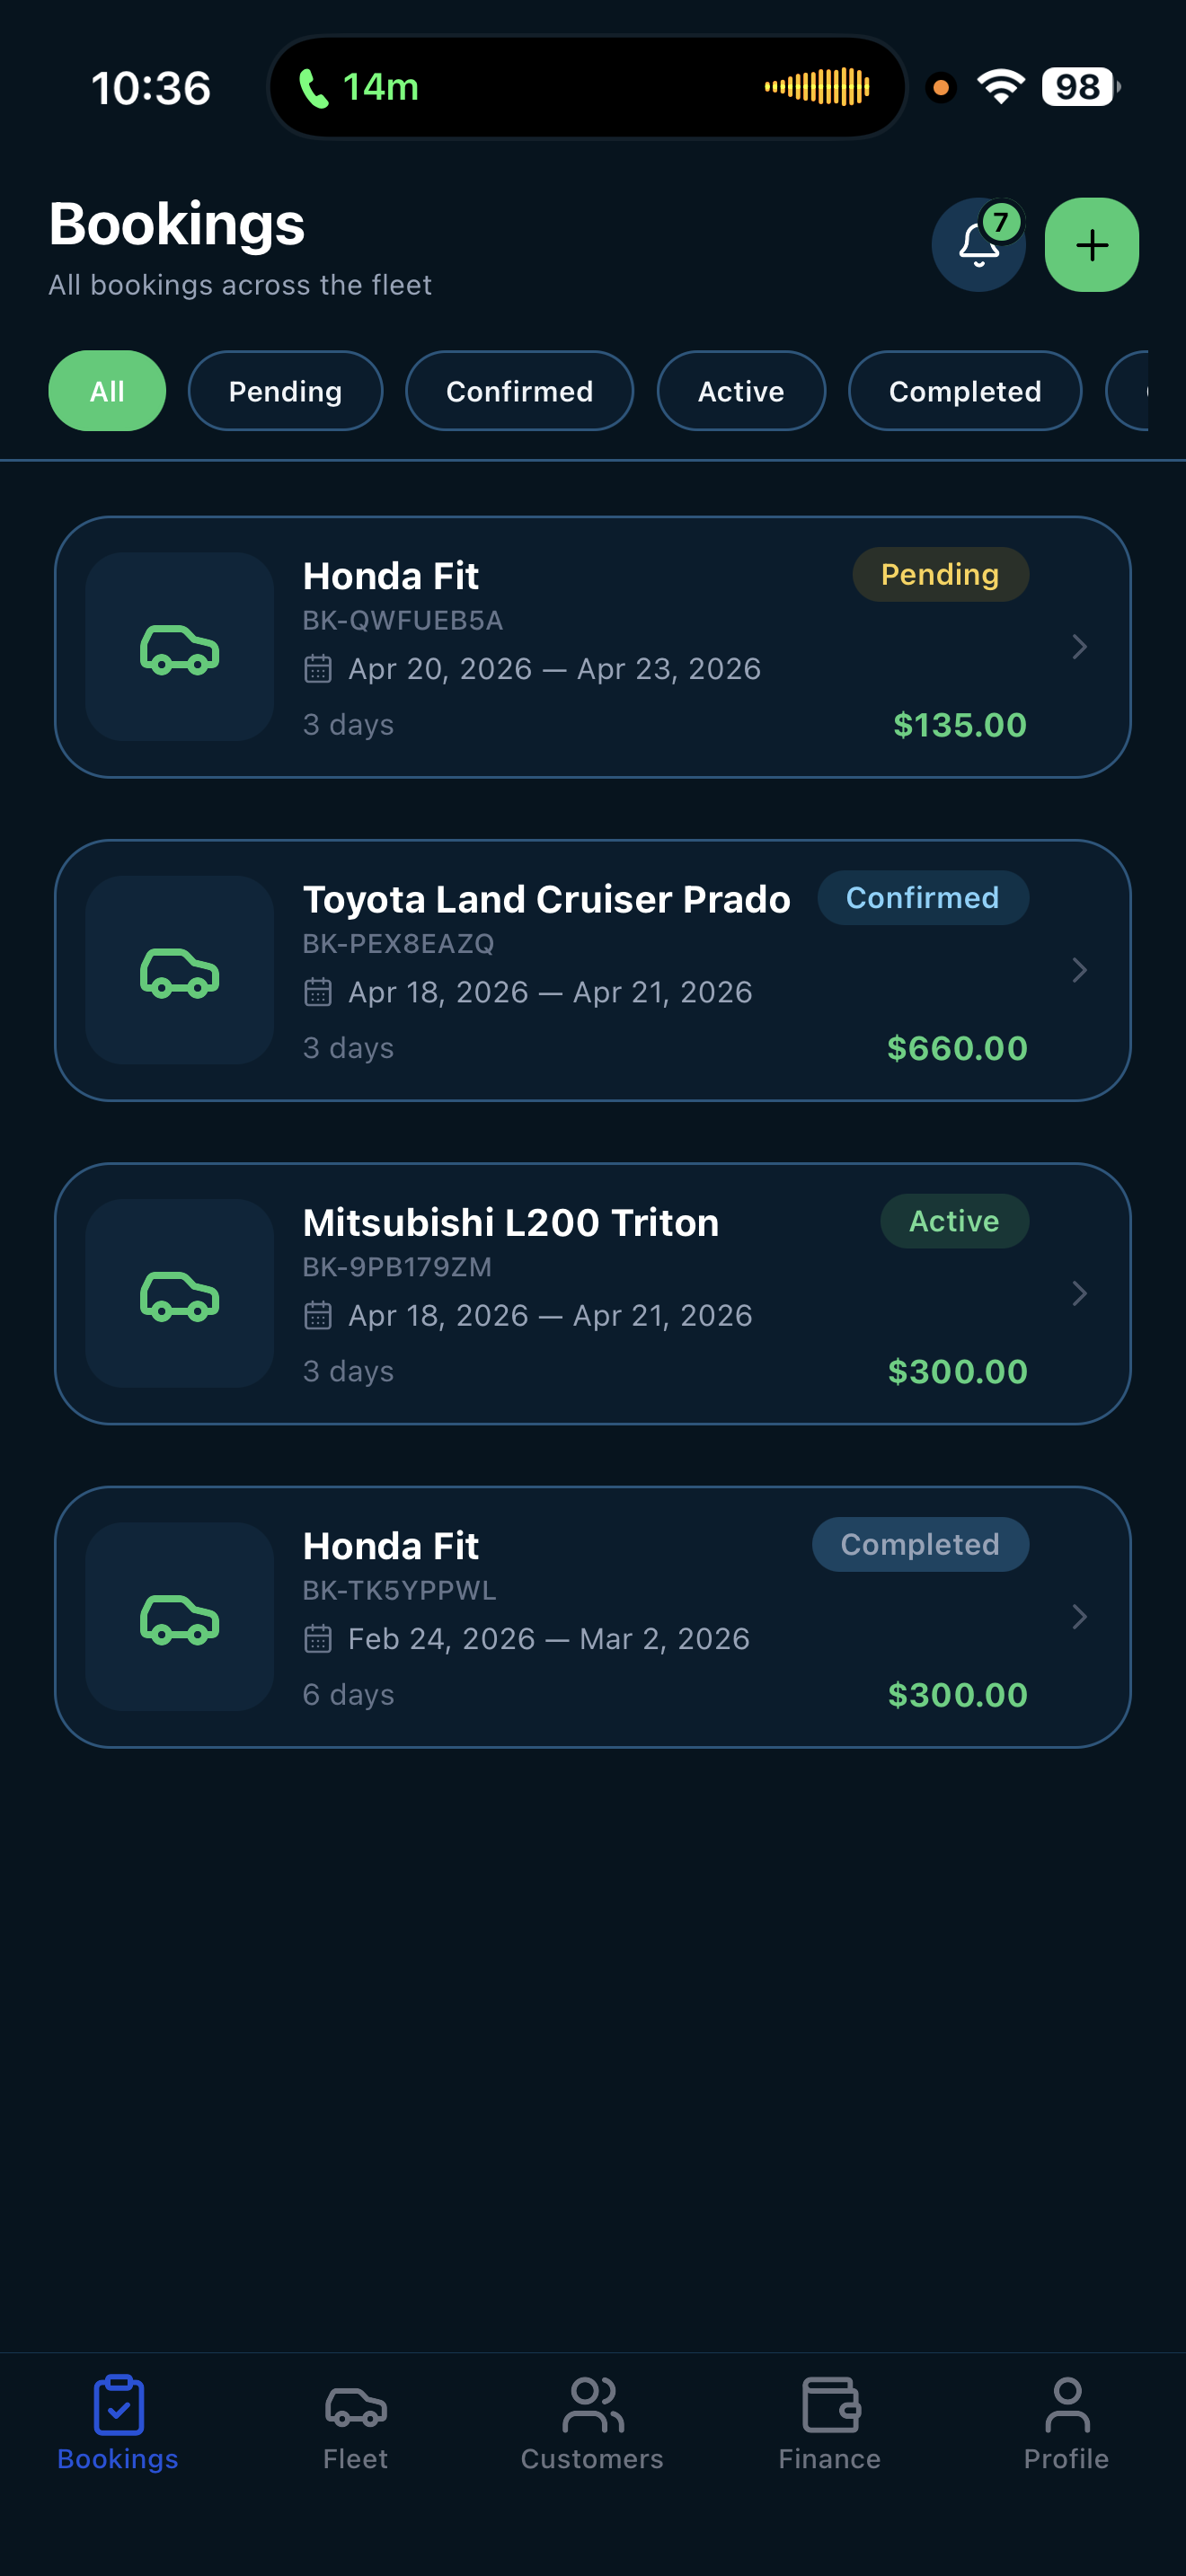
Task: Filter bookings by Confirmed status
Action: (519, 391)
